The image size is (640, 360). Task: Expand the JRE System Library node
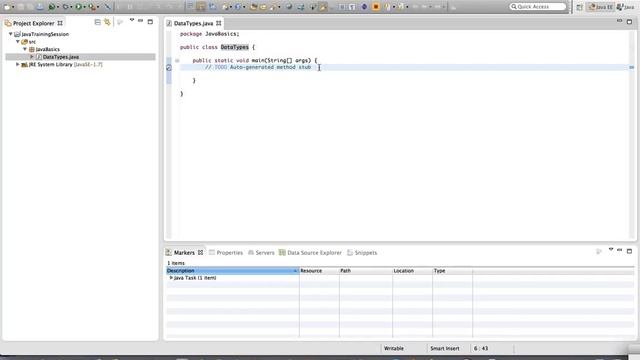click(x=18, y=64)
